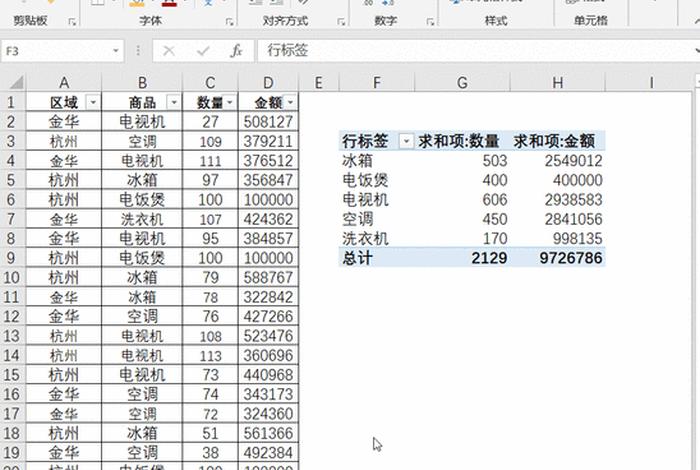Select cell D10 containing 588767
Viewport: 700px width, 470px height.
[268, 278]
